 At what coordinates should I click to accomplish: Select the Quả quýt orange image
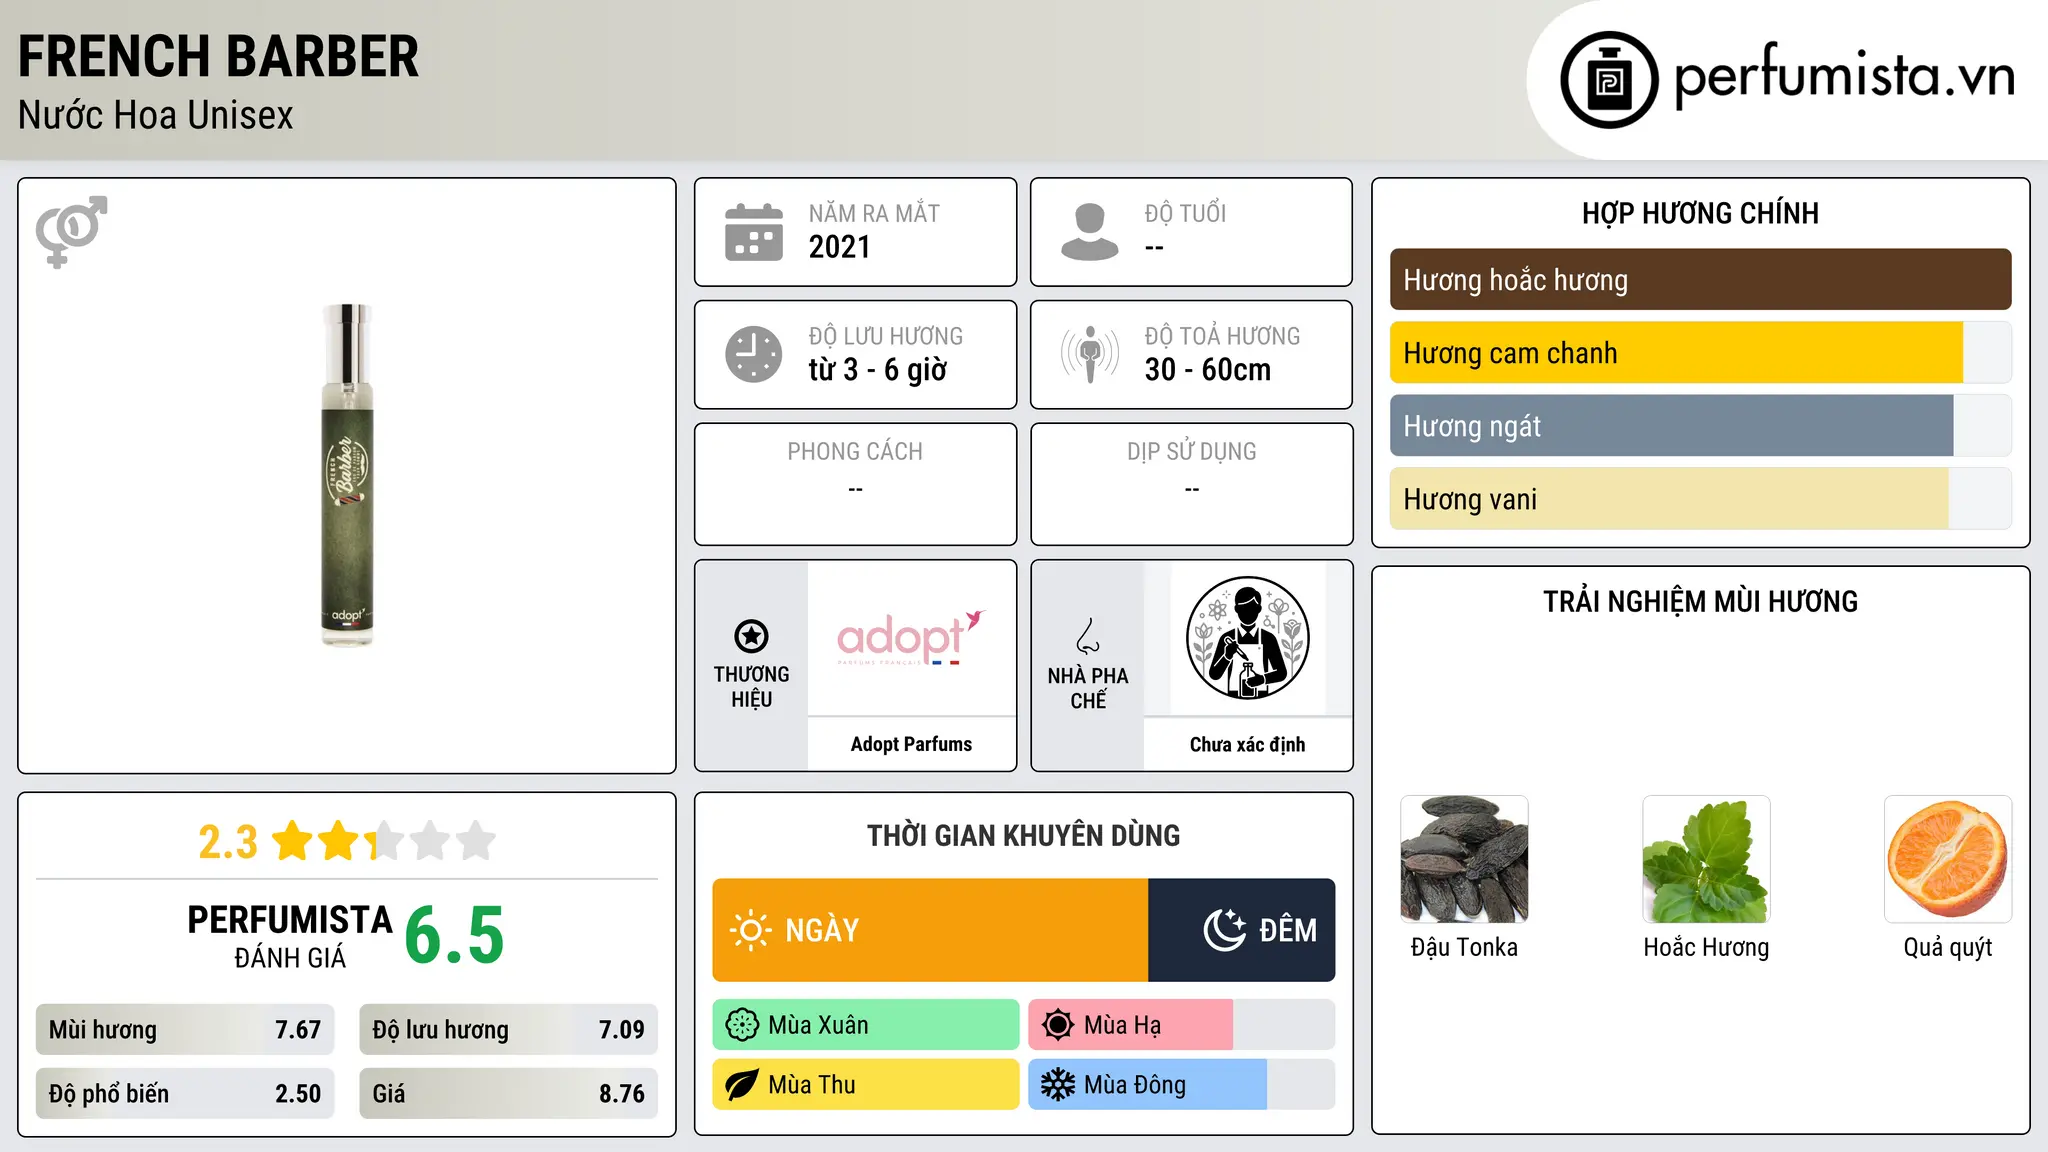pyautogui.click(x=1948, y=859)
